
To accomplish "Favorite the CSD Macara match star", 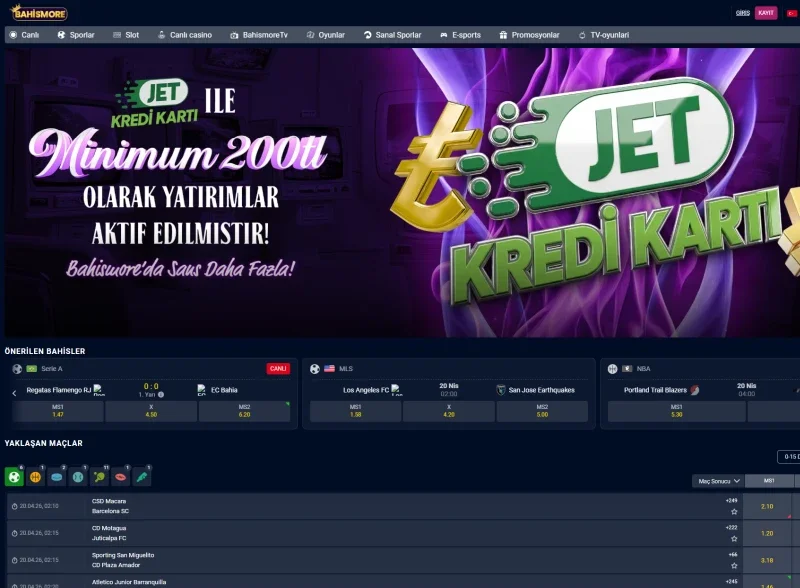I will (734, 511).
